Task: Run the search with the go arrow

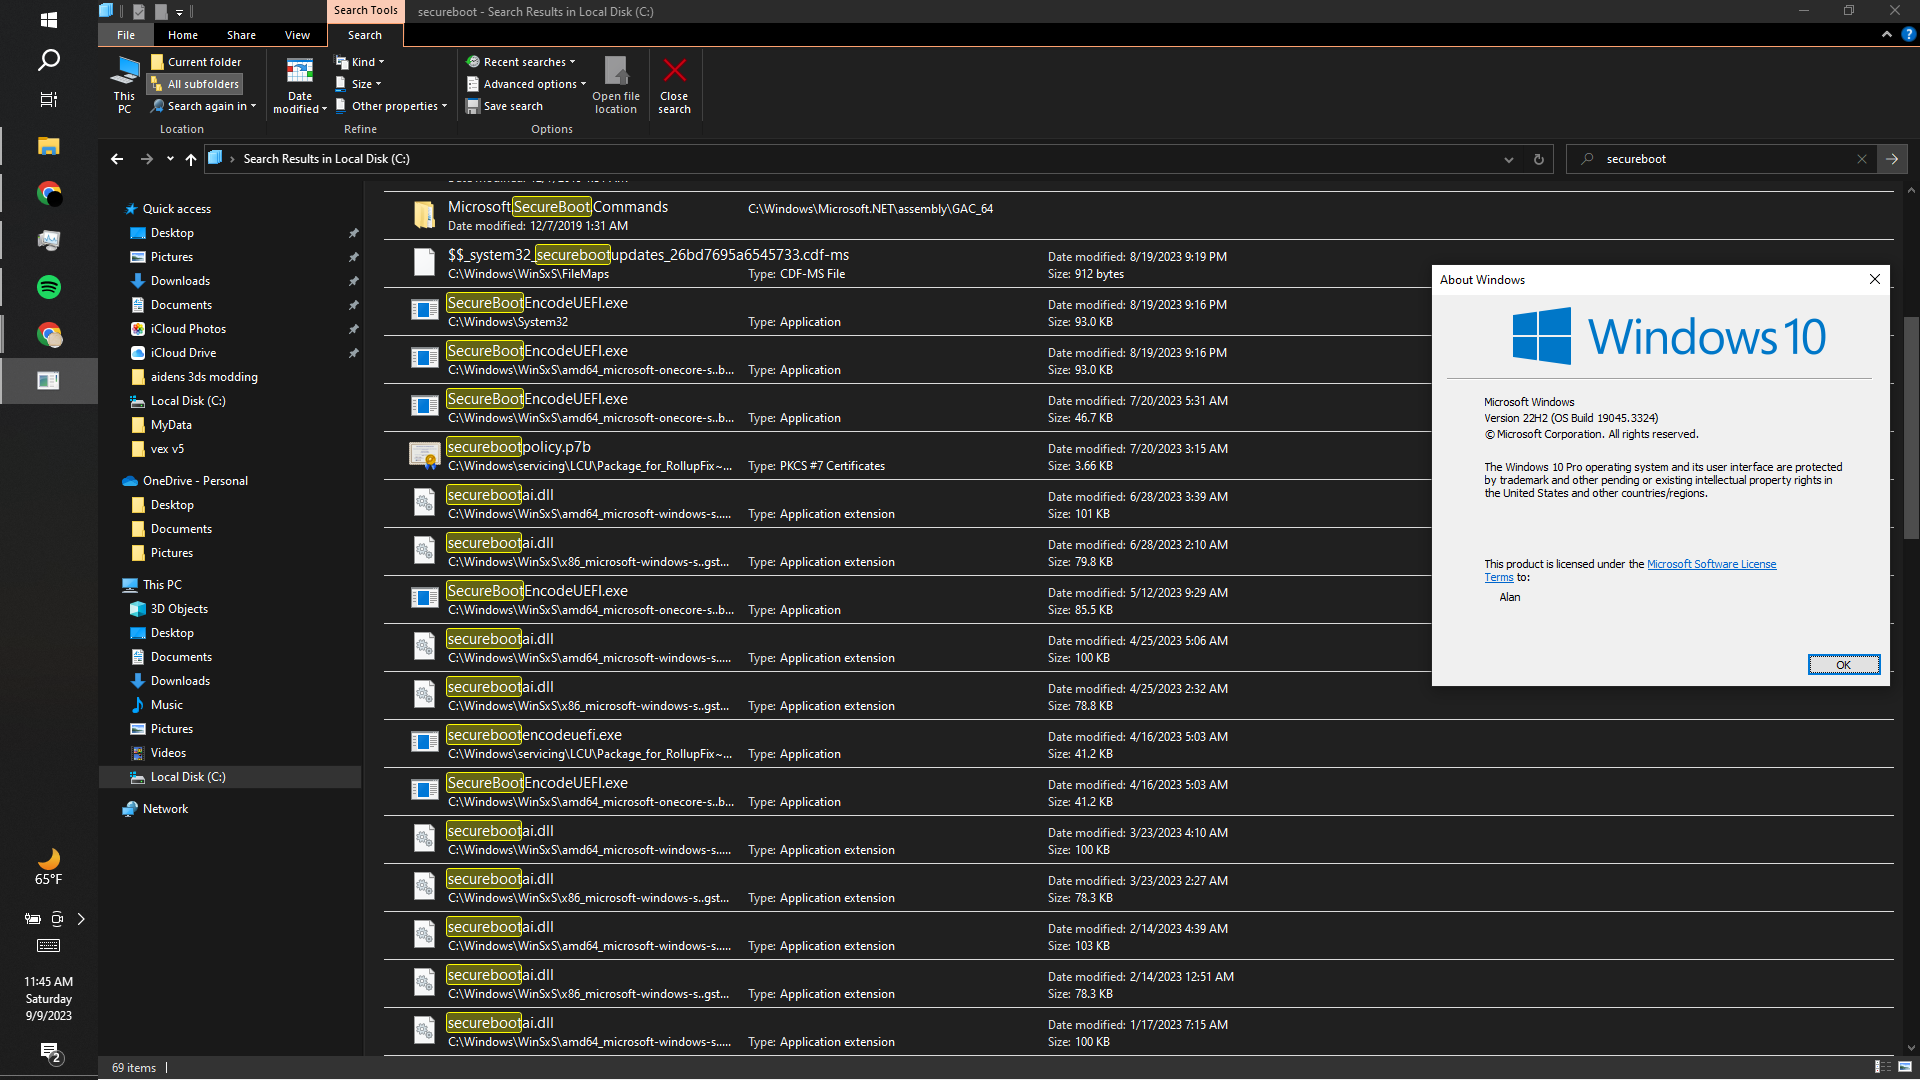Action: point(1892,159)
